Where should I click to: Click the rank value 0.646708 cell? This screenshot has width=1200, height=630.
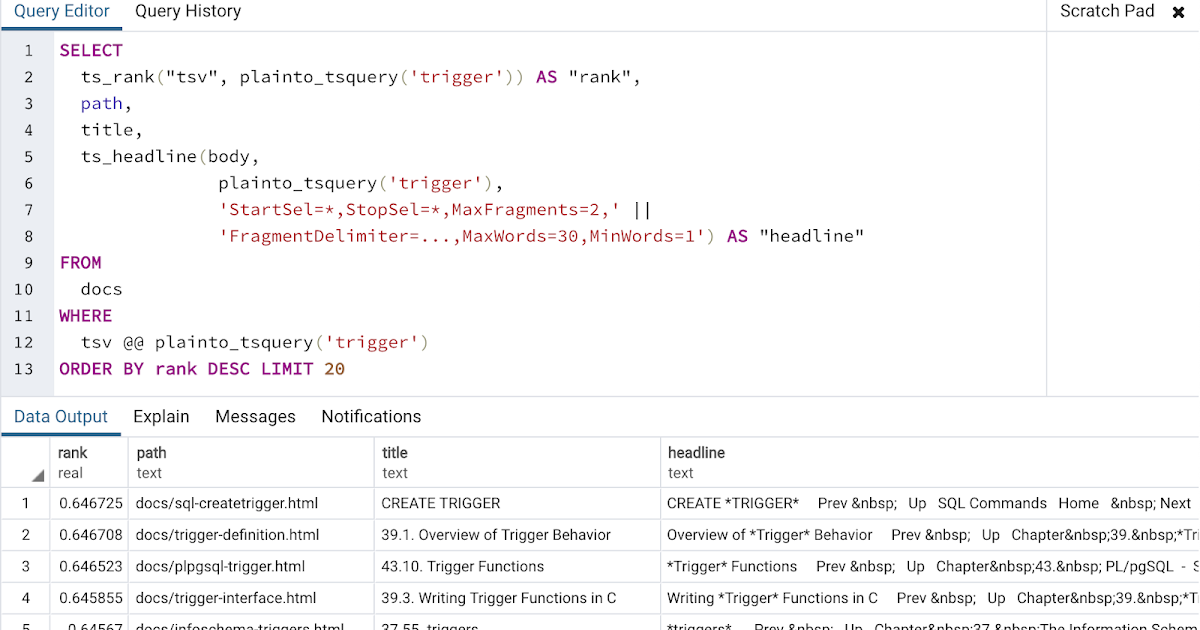pyautogui.click(x=90, y=535)
